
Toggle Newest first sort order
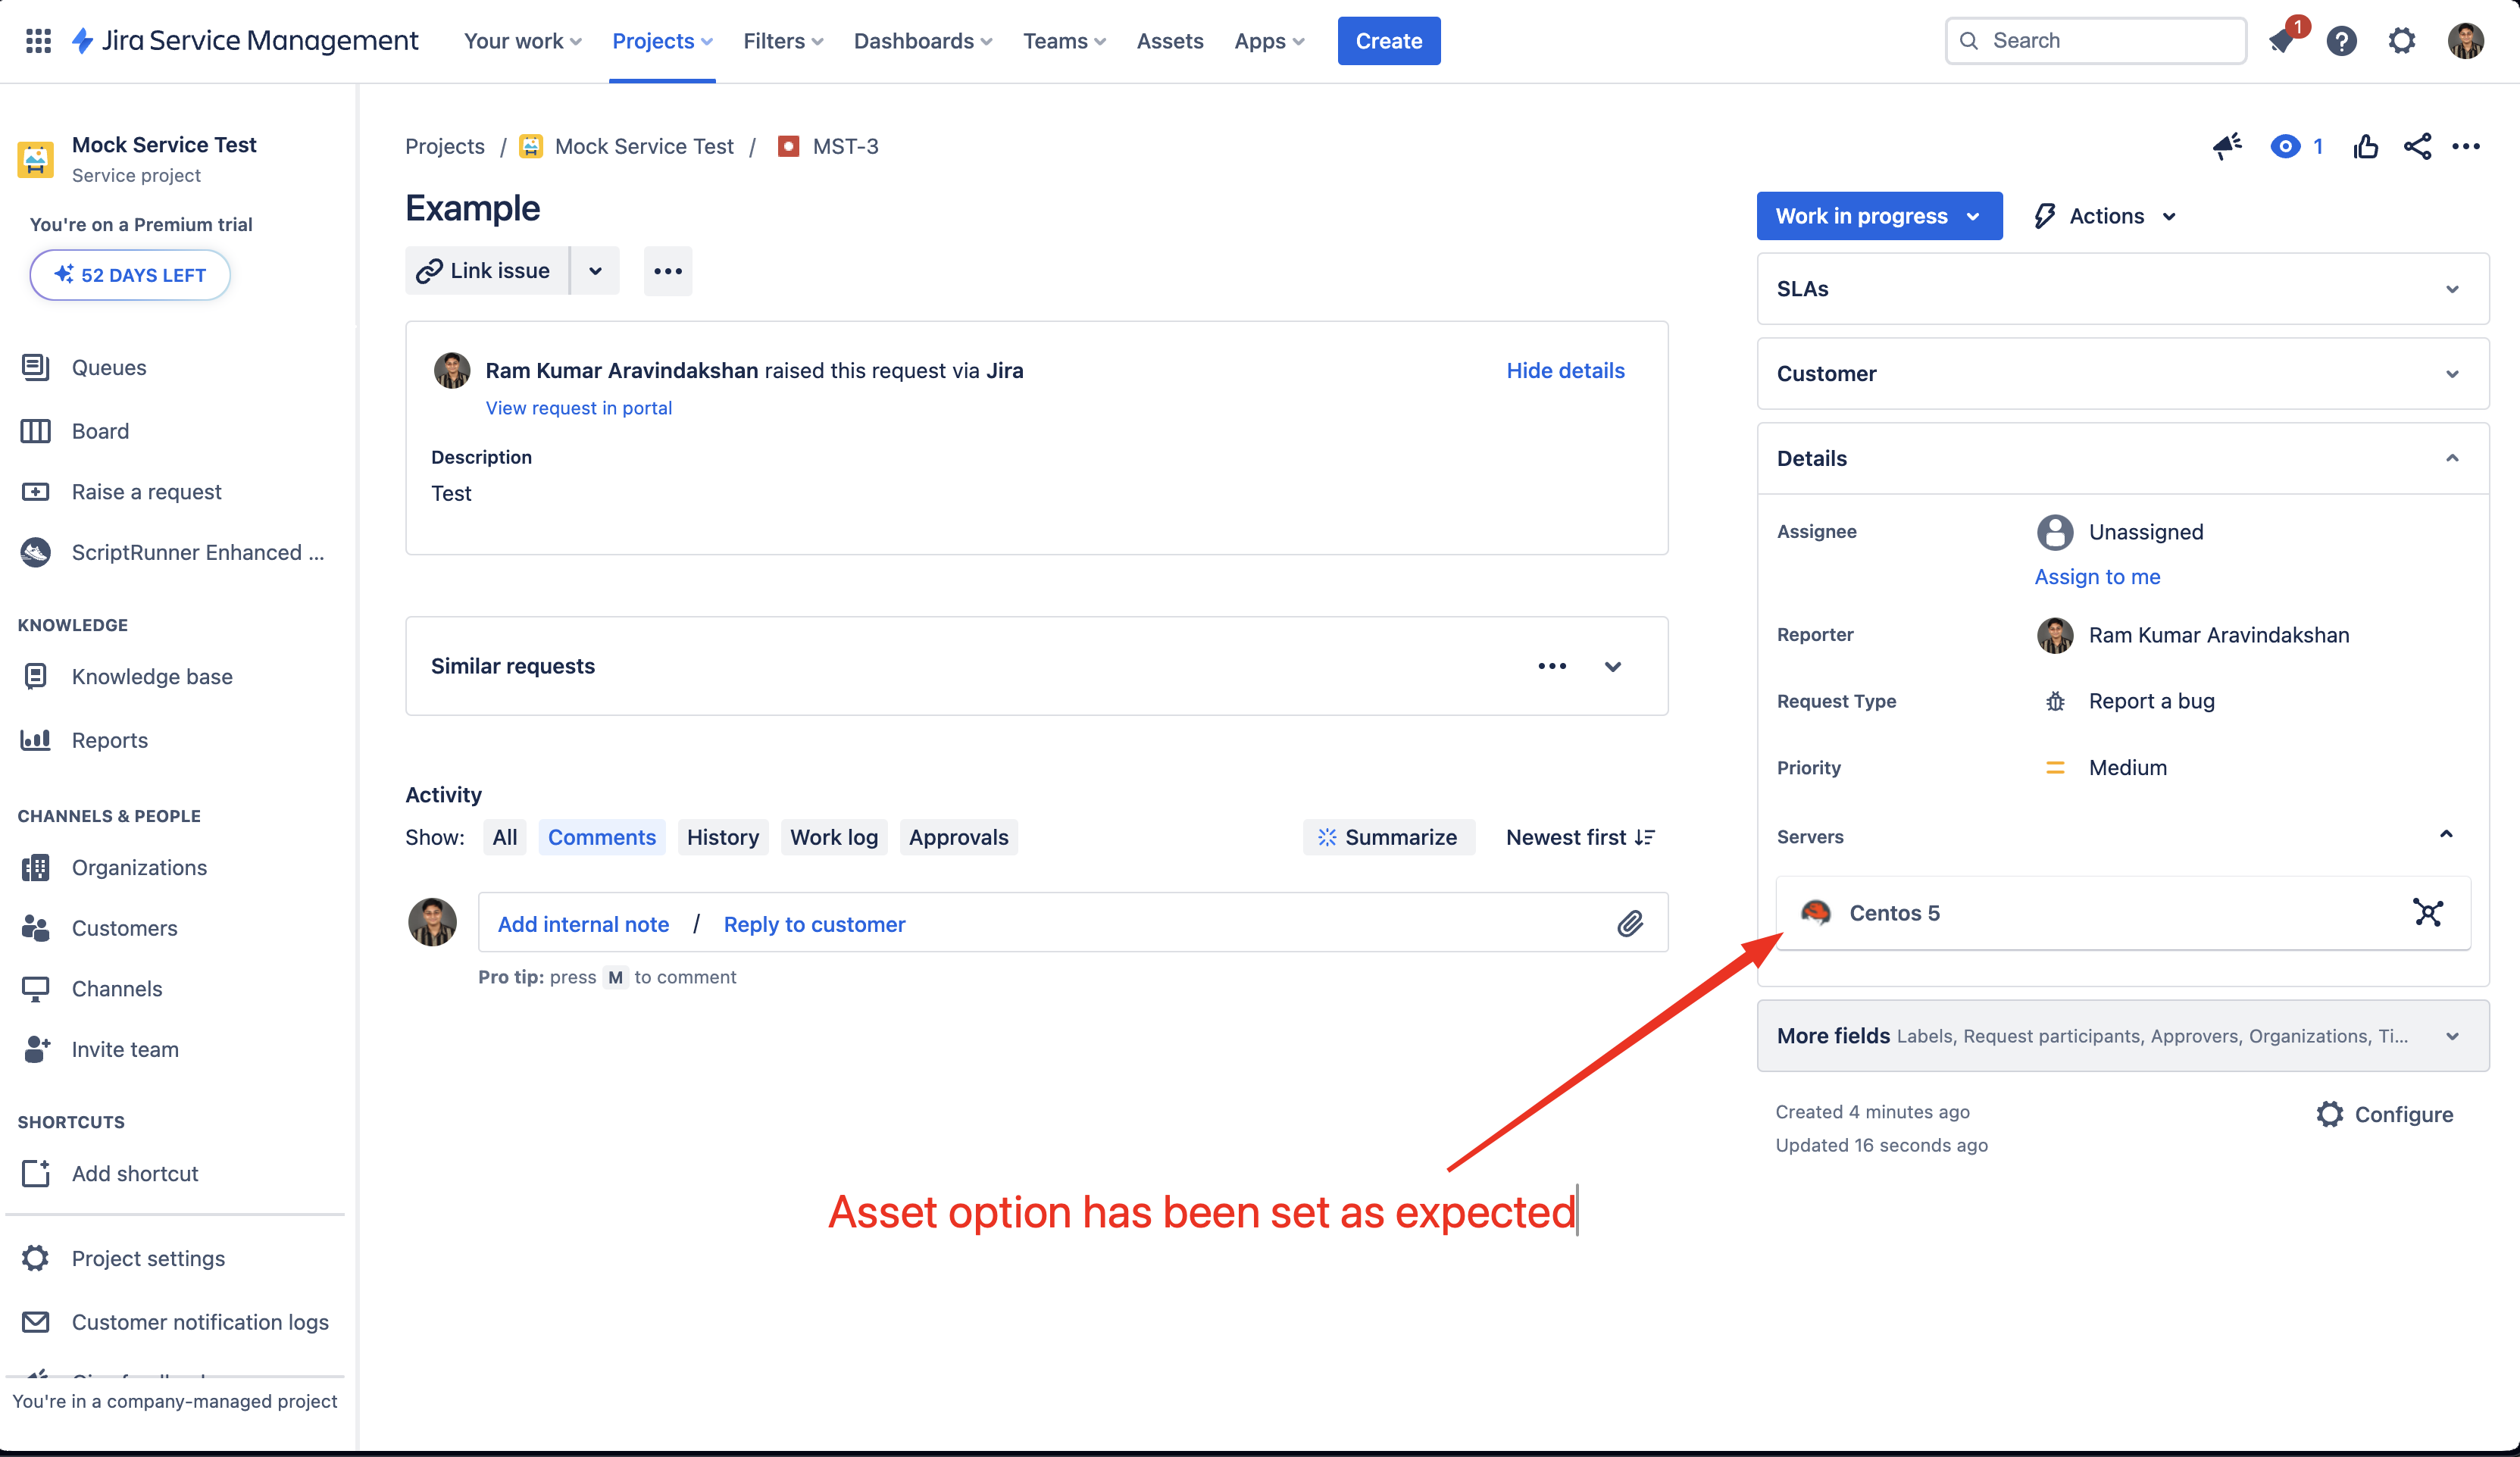[1580, 837]
